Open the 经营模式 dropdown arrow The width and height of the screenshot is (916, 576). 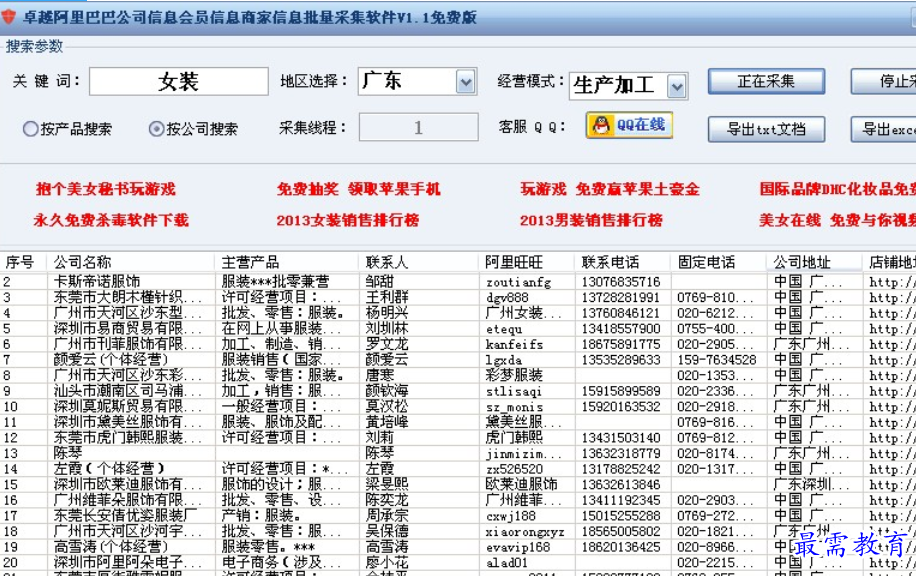(676, 87)
